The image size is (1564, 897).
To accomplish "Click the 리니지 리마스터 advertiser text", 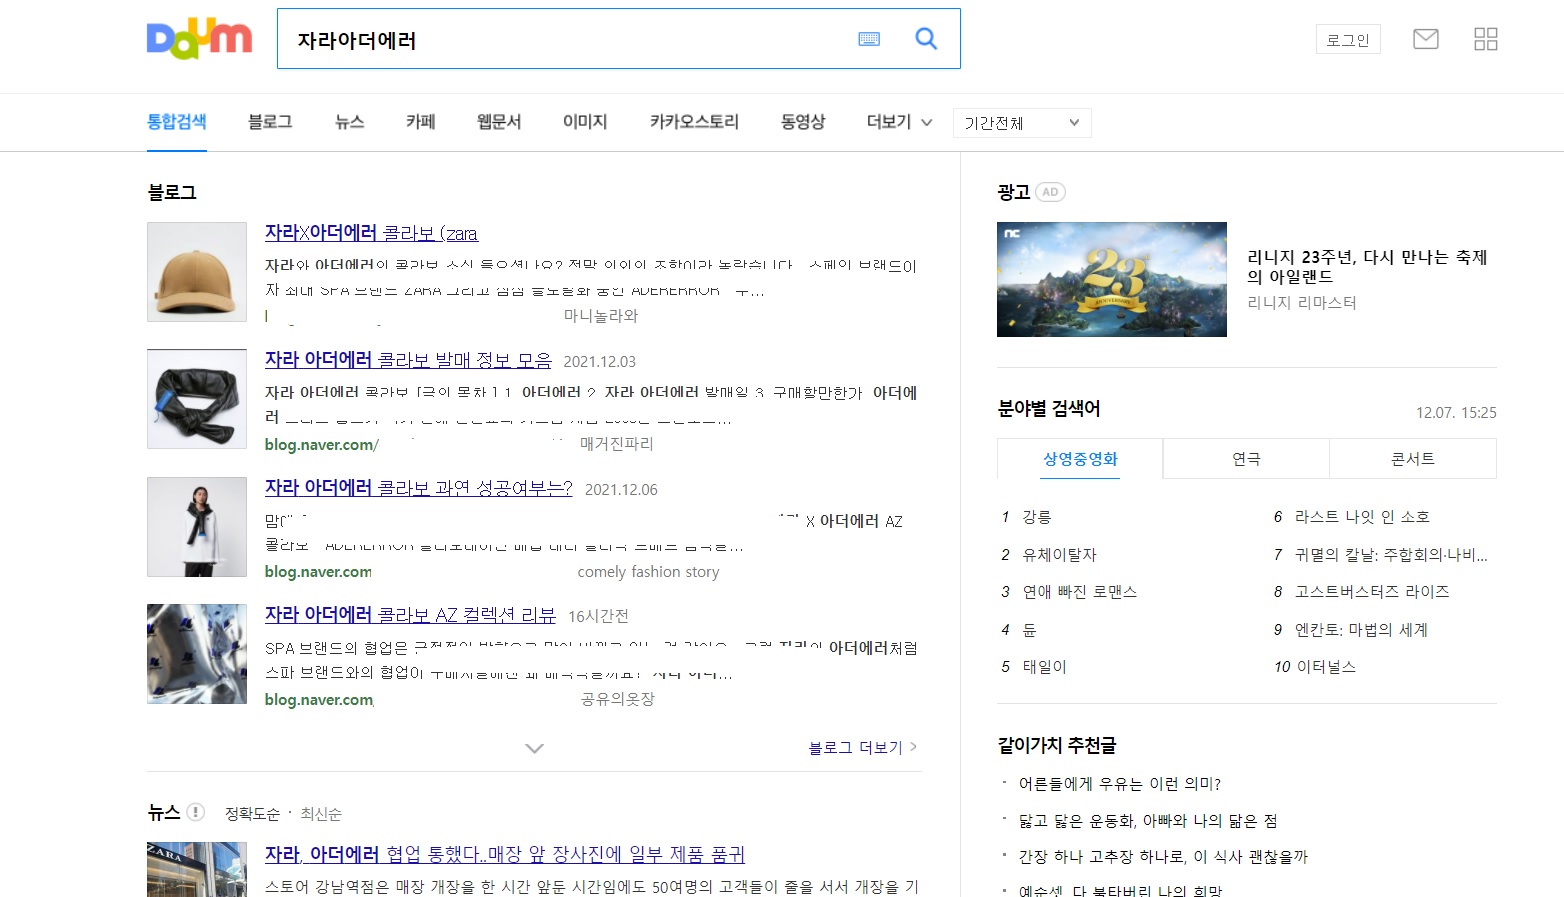I will [1302, 302].
